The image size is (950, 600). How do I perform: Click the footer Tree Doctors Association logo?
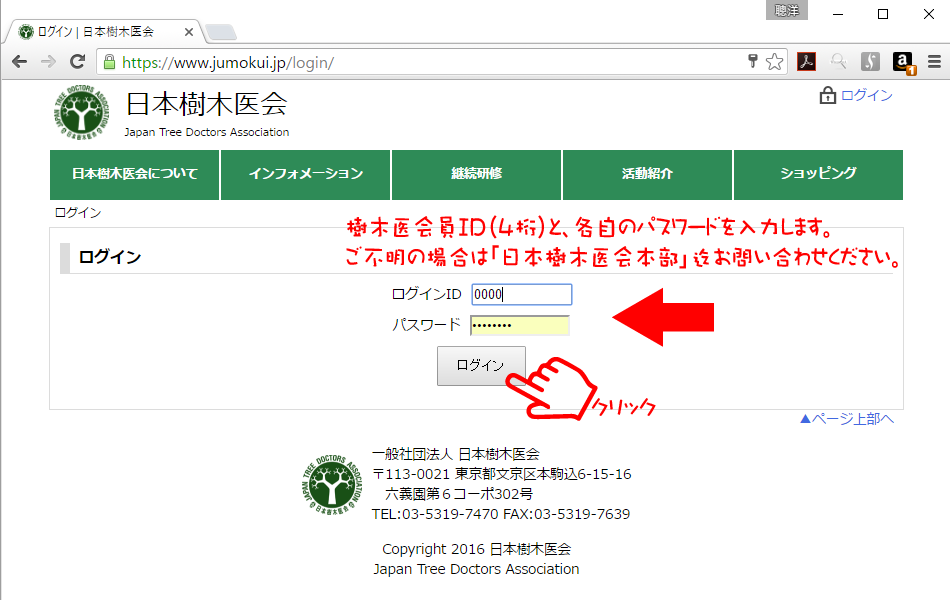coord(332,484)
